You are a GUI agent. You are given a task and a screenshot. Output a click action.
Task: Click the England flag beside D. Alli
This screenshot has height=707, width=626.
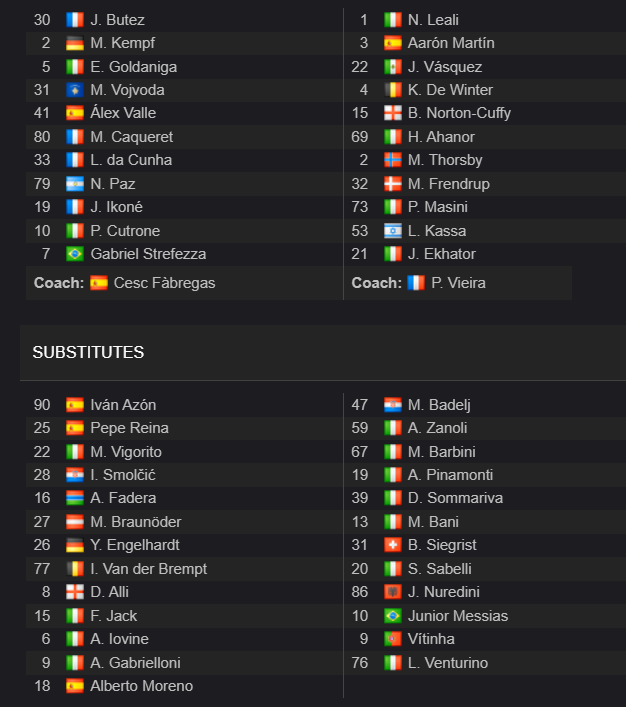[75, 592]
